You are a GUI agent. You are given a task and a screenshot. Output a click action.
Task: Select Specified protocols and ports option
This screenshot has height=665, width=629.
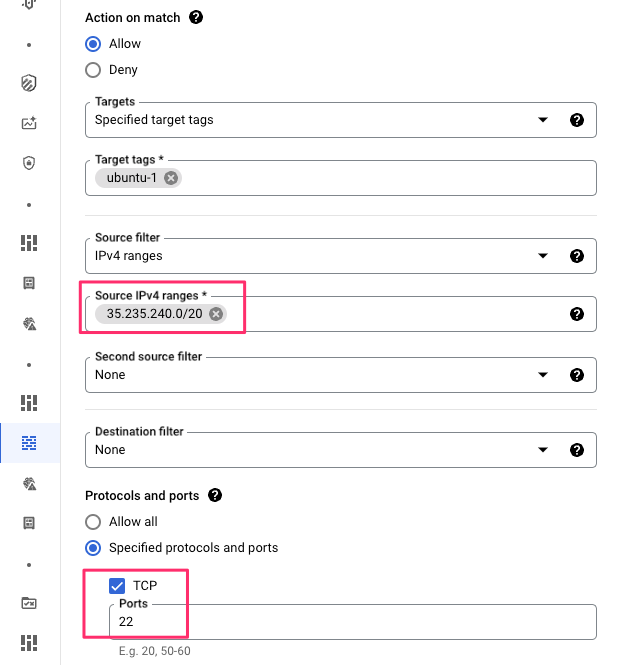pos(93,548)
